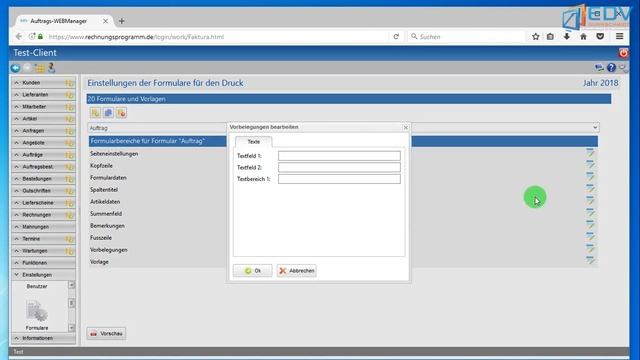Click the edit pencil icon for Summenfeld
Screen dimensions: 640x360
pyautogui.click(x=590, y=213)
